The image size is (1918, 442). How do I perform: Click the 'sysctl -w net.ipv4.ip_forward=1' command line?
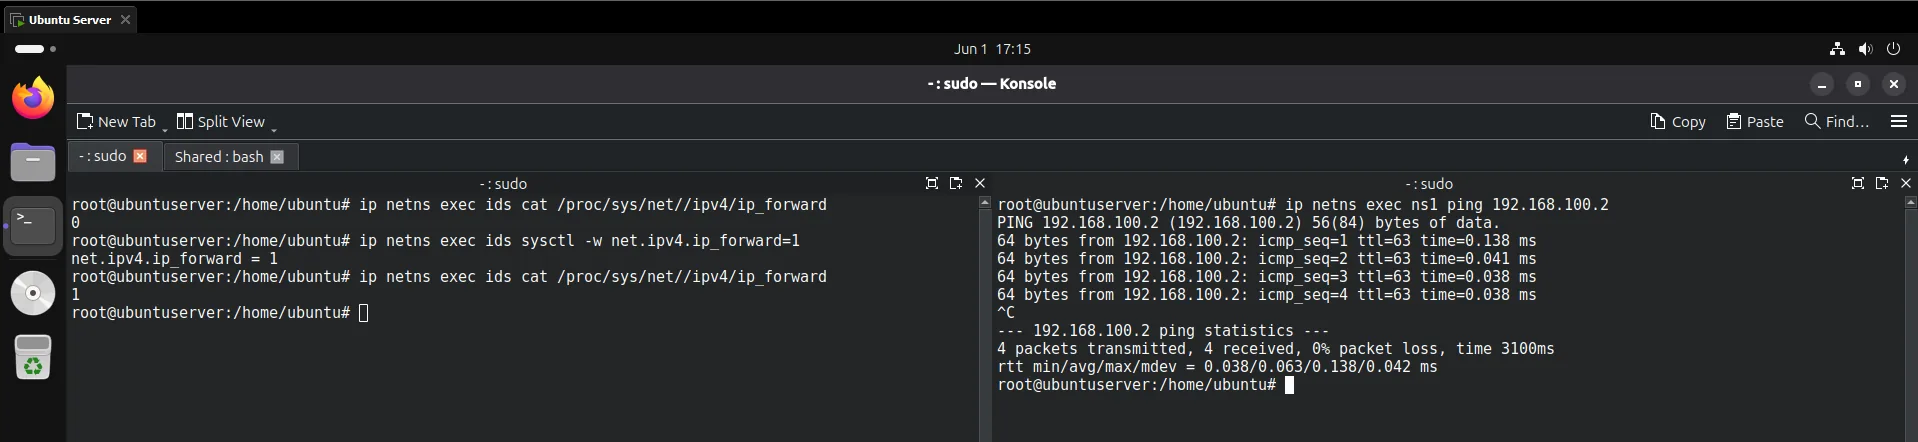pyautogui.click(x=435, y=241)
